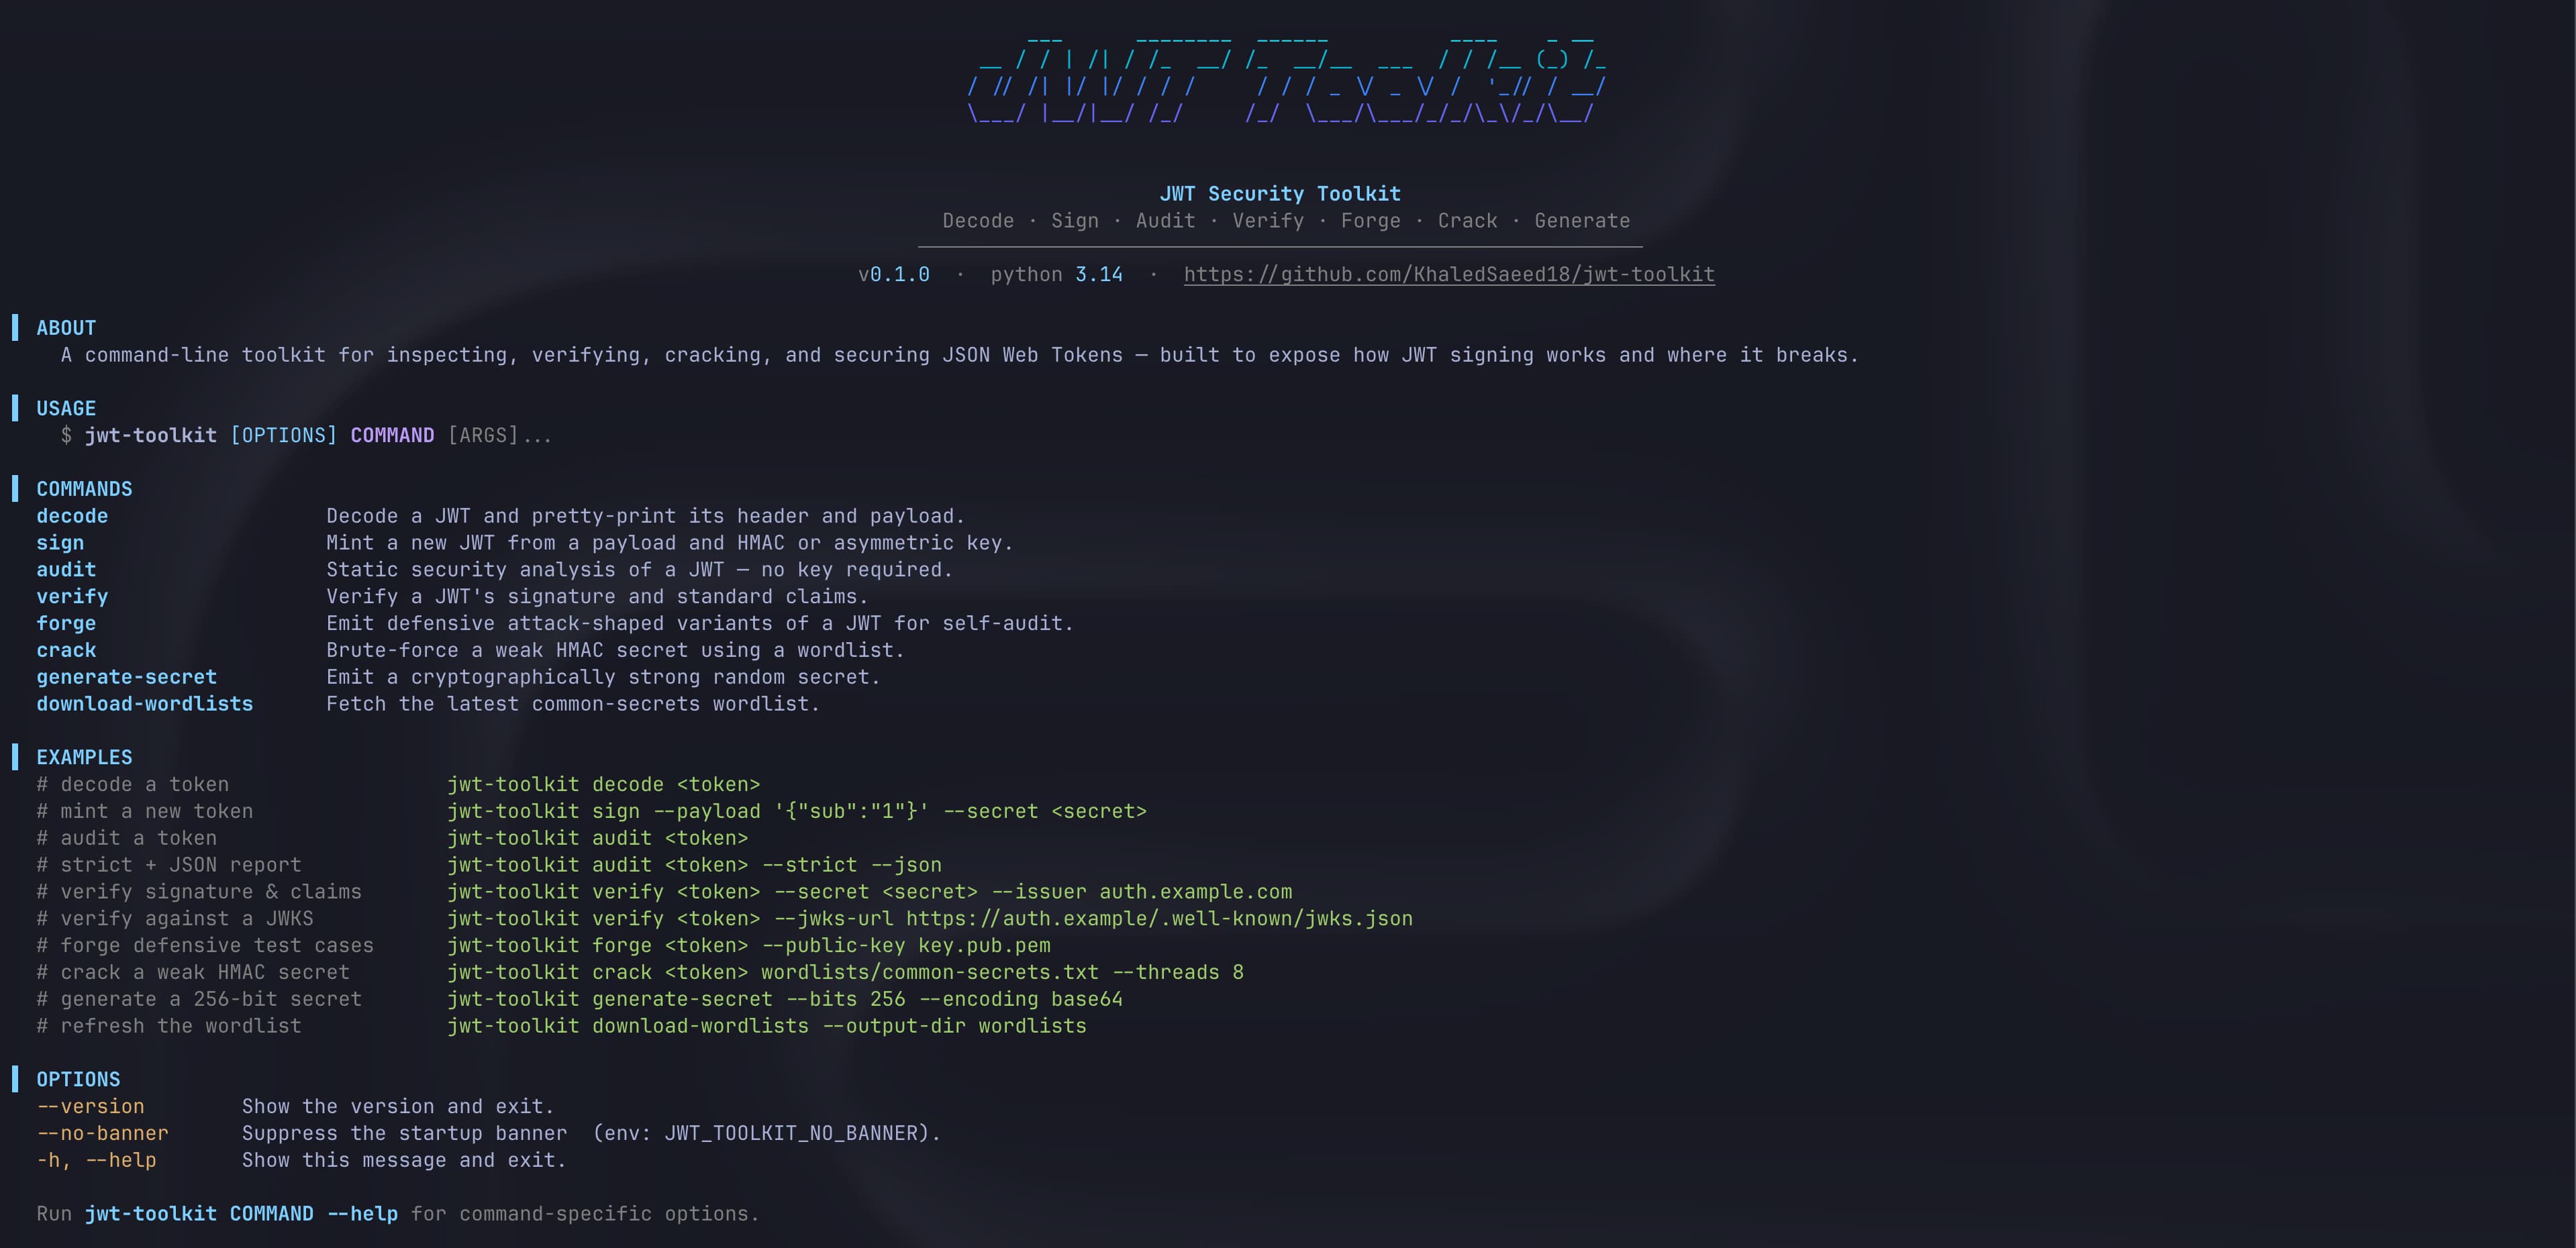2576x1248 pixels.
Task: Click 'Brute-force a weak HMAC secret' description
Action: (615, 650)
